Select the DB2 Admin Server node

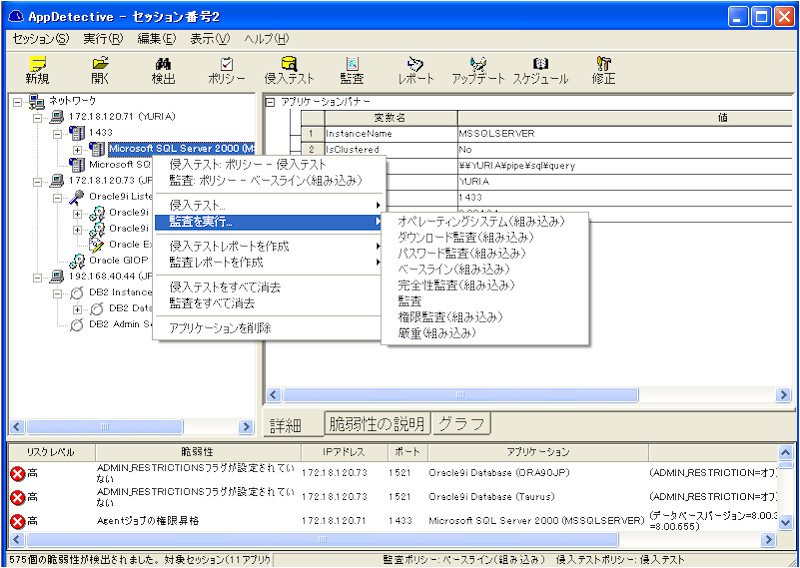pyautogui.click(x=120, y=324)
